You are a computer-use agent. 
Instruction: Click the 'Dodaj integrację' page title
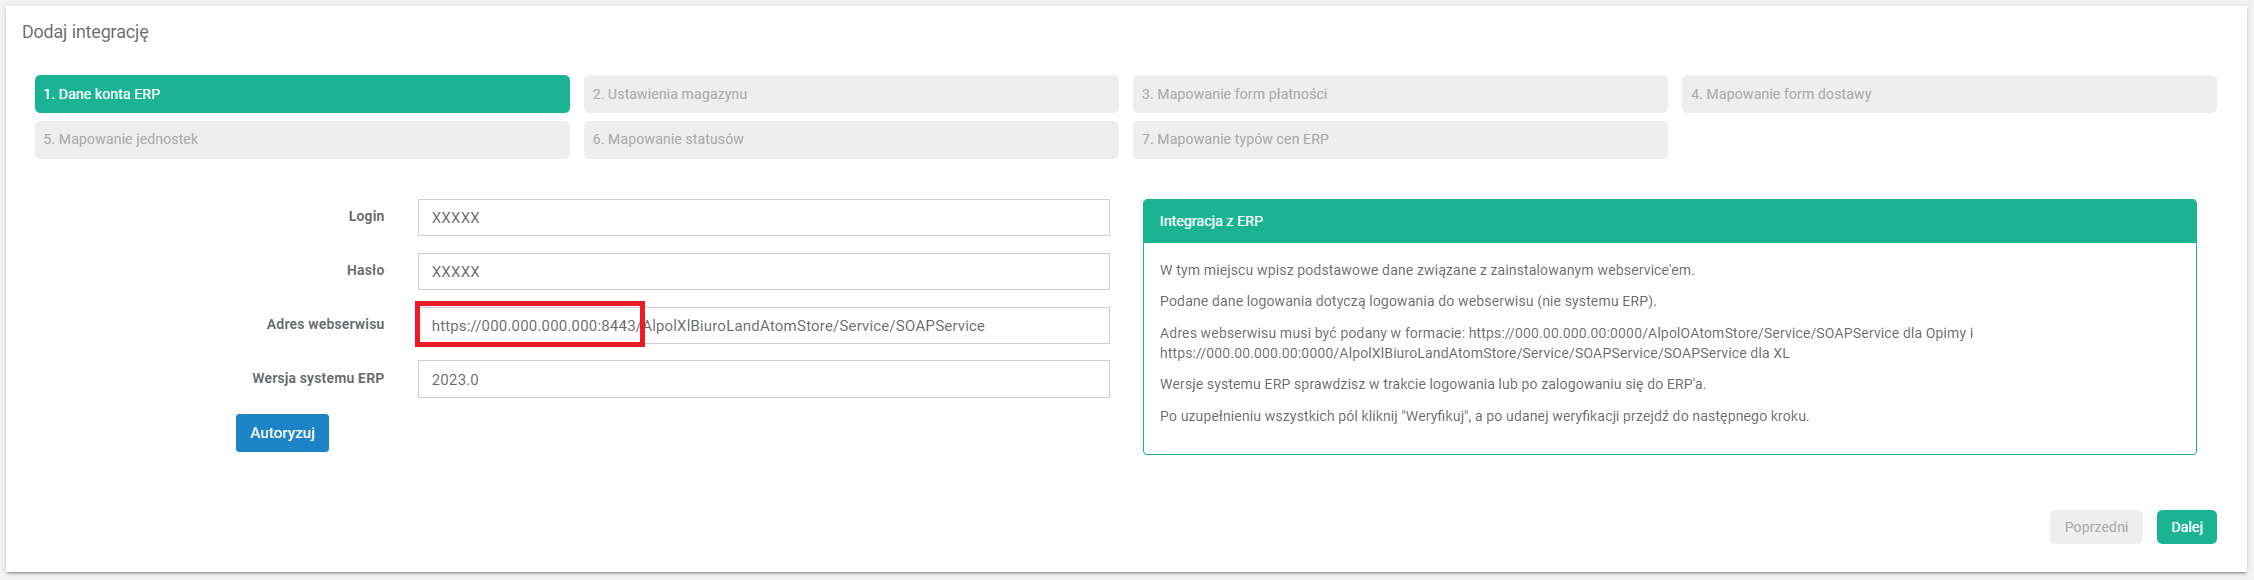click(x=86, y=32)
